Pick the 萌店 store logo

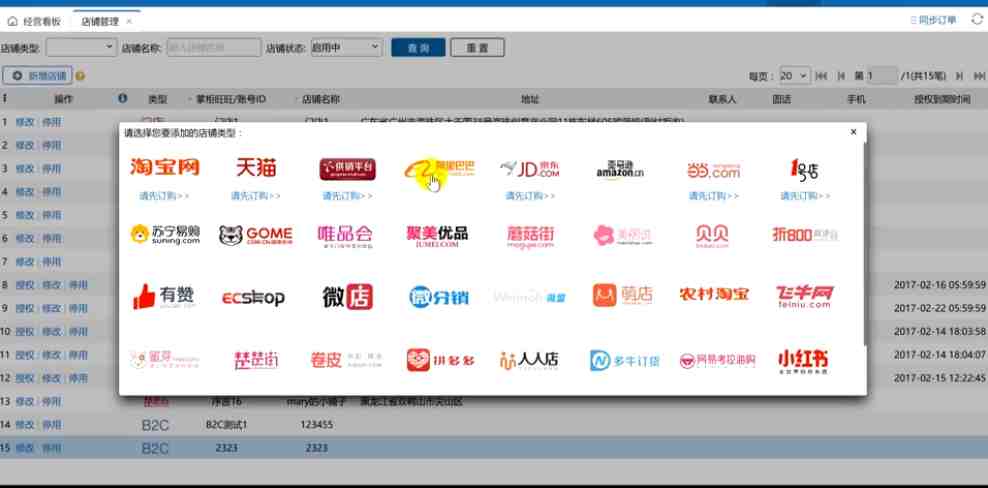click(622, 295)
